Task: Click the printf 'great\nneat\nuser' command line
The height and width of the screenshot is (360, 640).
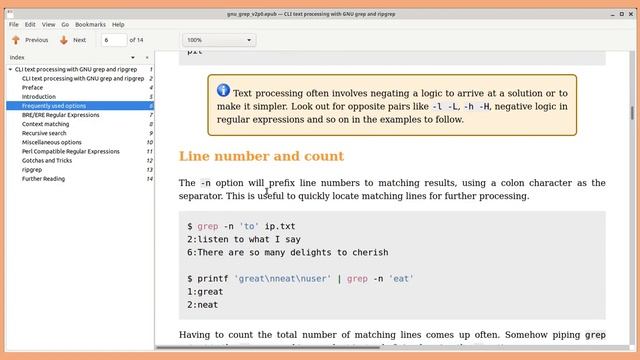Action: [300, 279]
